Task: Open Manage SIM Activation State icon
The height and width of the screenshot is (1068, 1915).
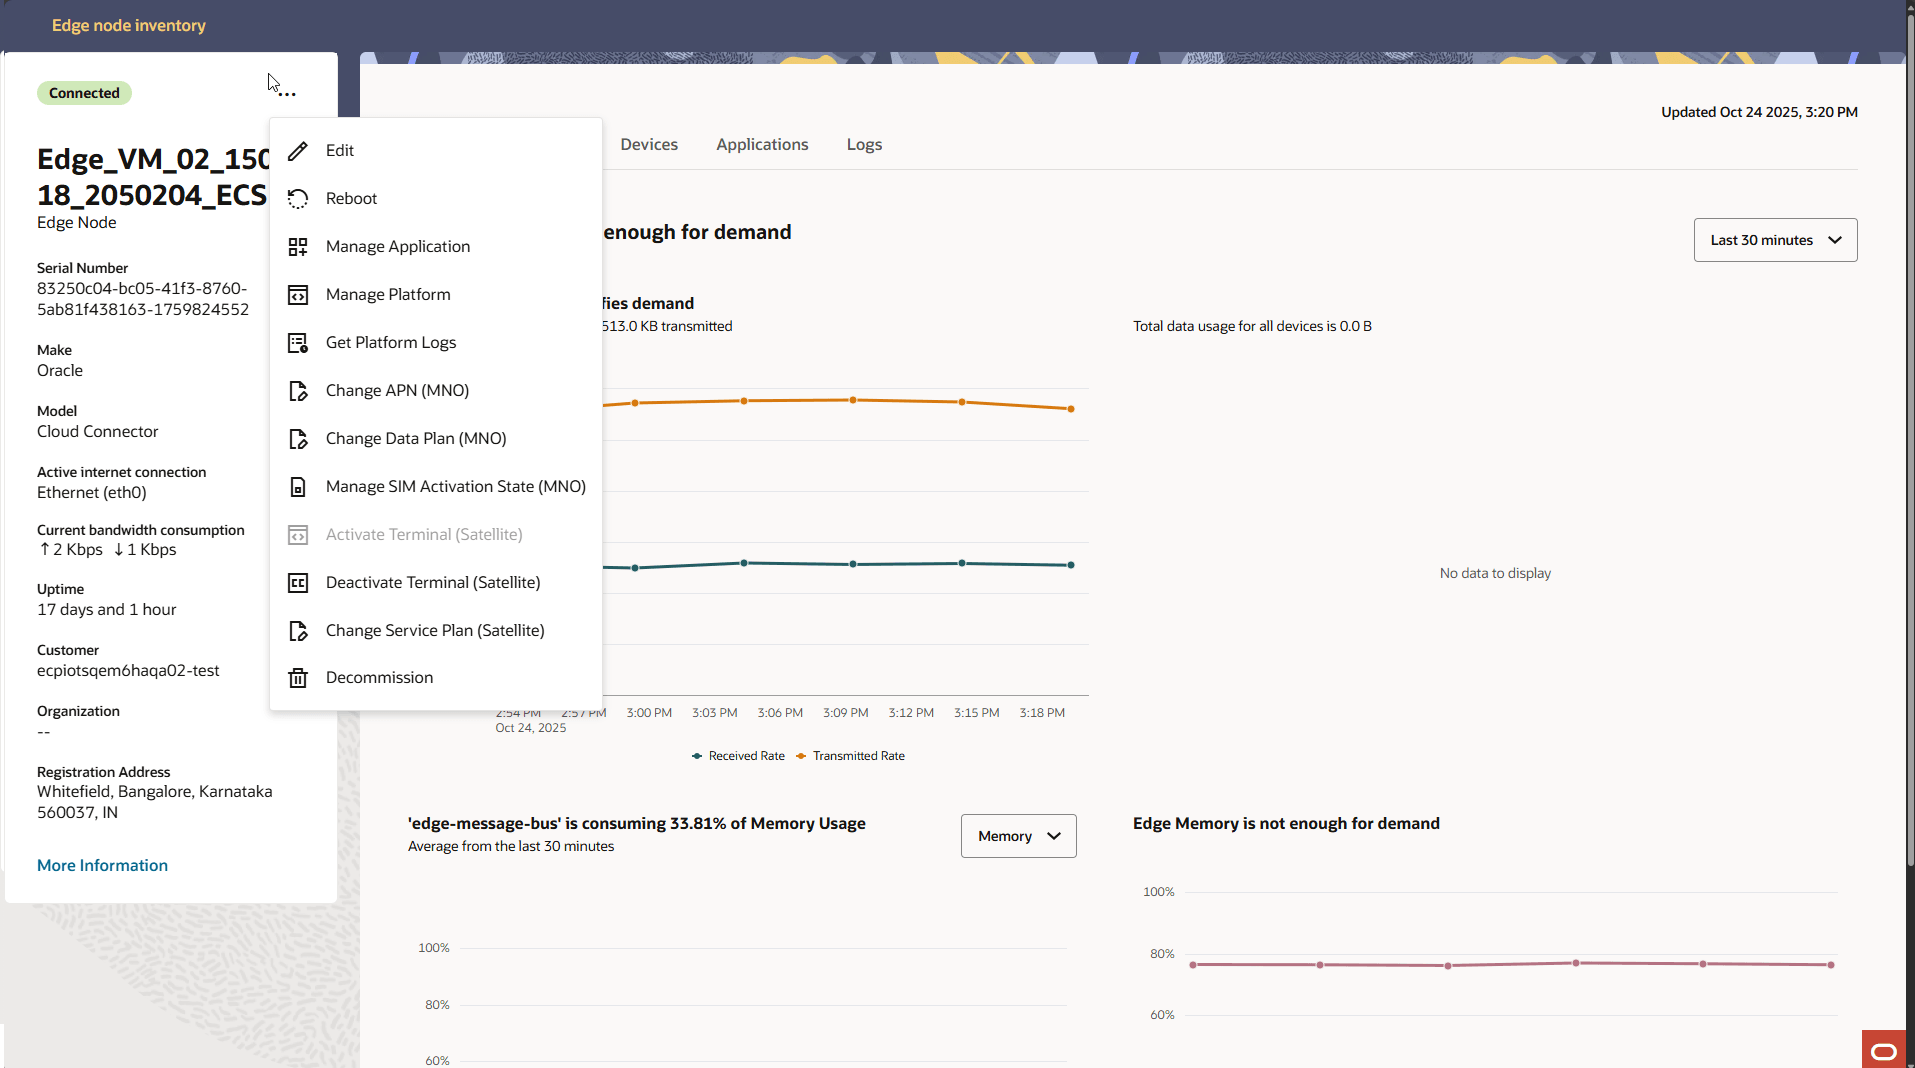Action: pyautogui.click(x=298, y=486)
